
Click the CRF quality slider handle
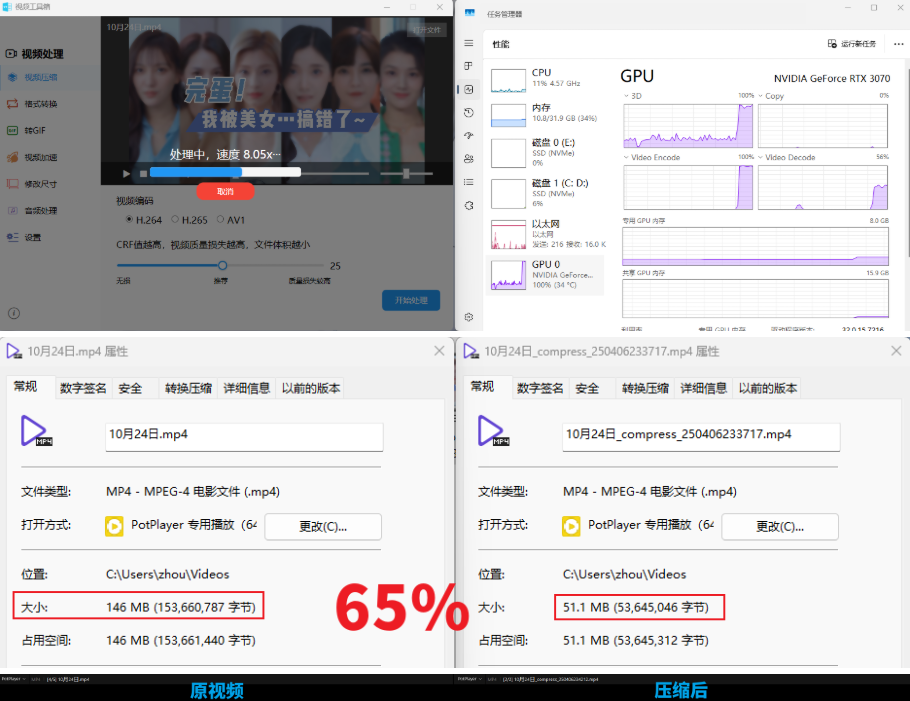coord(223,265)
